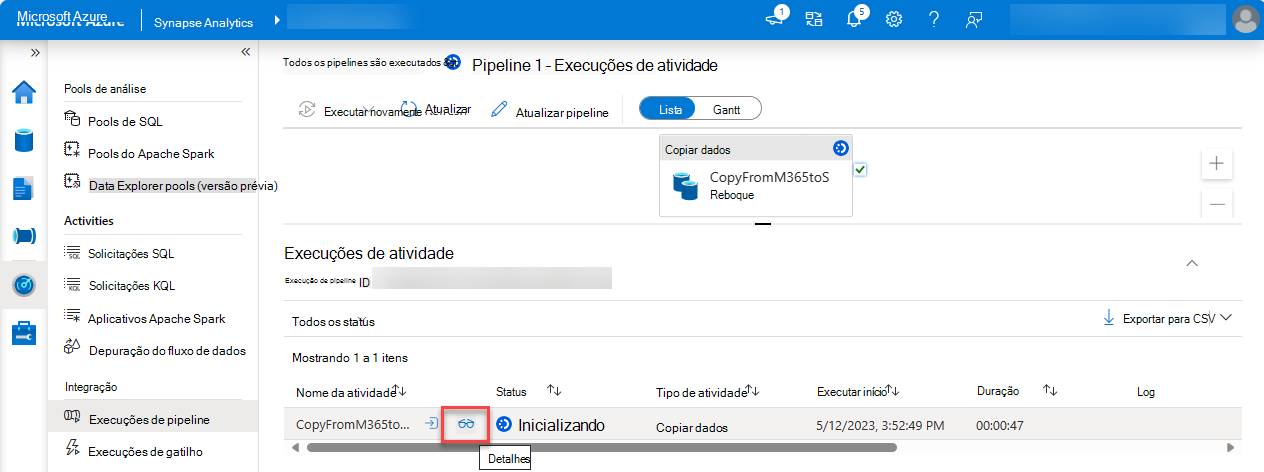This screenshot has height=472, width=1264.
Task: Click the Copiar dados type cell
Action: (692, 427)
